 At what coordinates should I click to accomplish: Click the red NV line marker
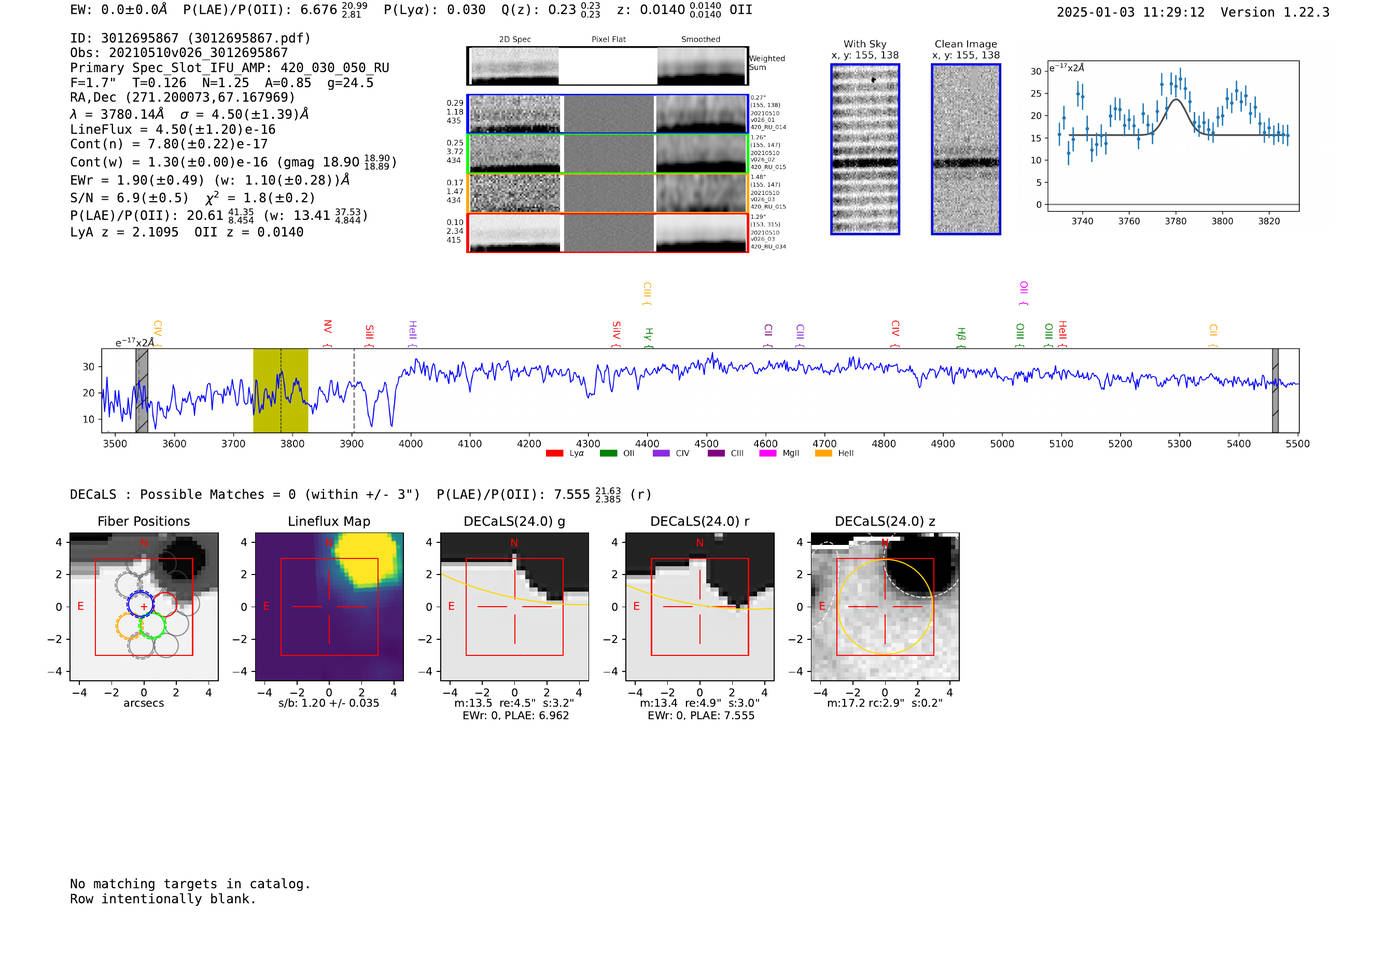(x=327, y=332)
